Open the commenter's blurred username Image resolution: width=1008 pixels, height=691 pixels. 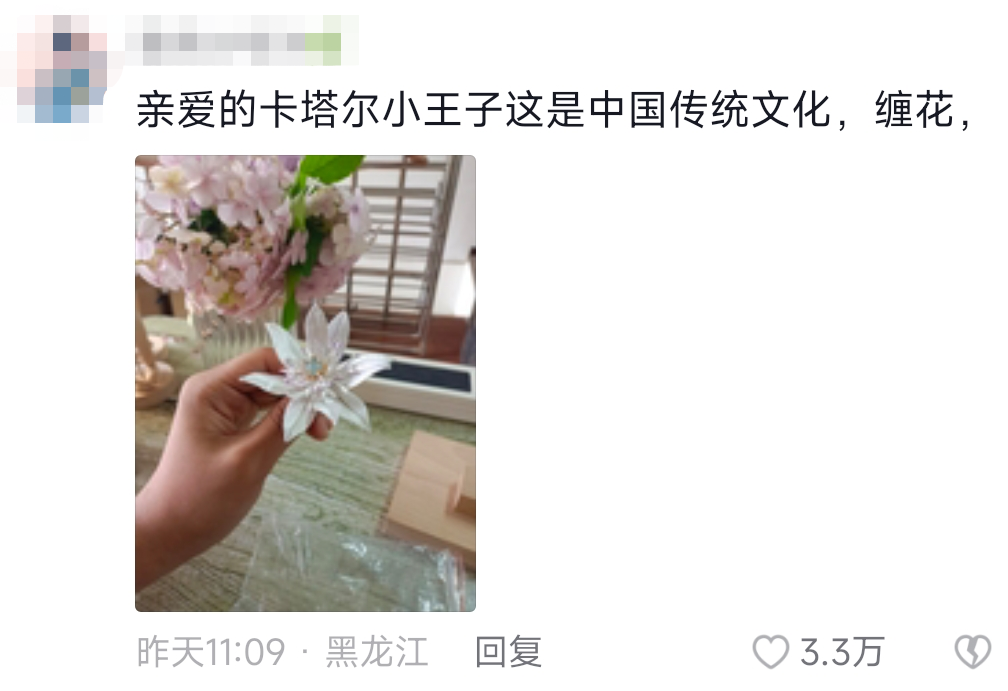click(x=242, y=40)
